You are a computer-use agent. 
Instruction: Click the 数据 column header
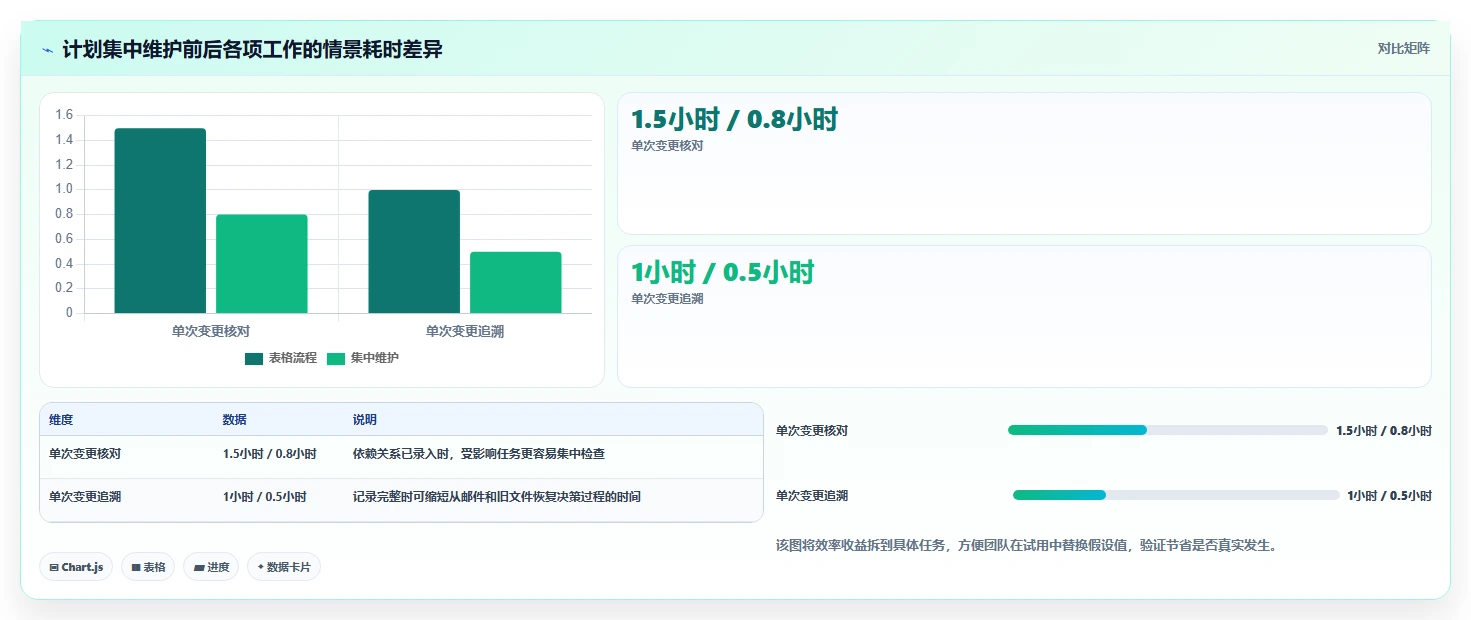[x=235, y=420]
